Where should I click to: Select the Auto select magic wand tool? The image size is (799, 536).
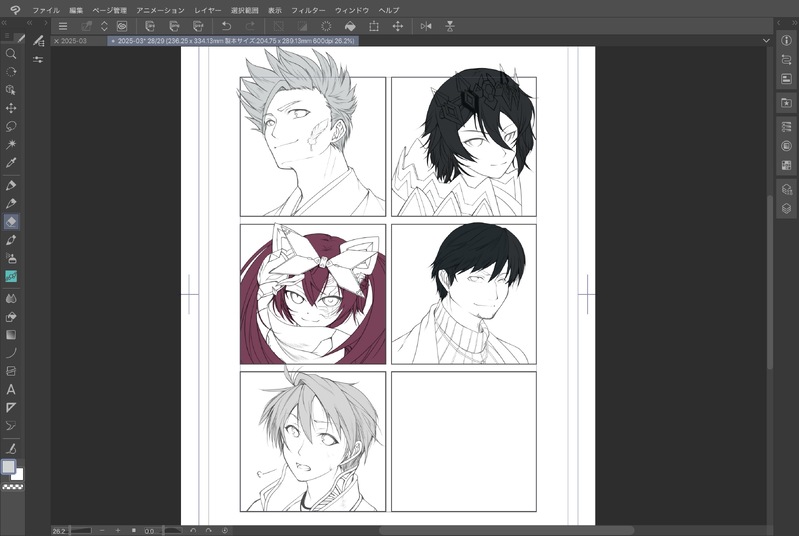point(11,145)
